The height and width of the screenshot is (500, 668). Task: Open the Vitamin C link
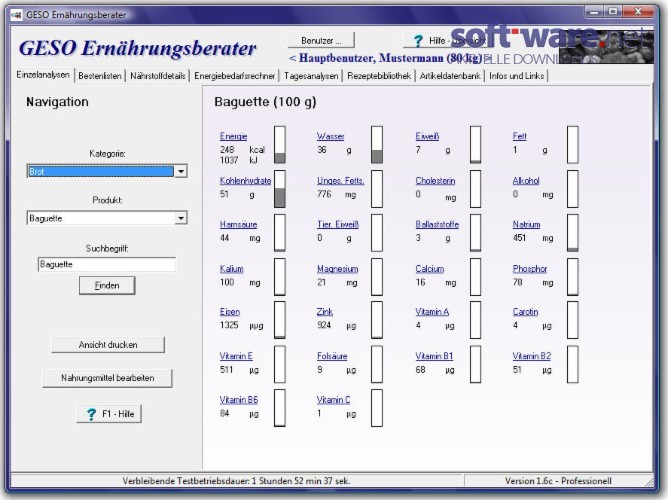coord(334,400)
